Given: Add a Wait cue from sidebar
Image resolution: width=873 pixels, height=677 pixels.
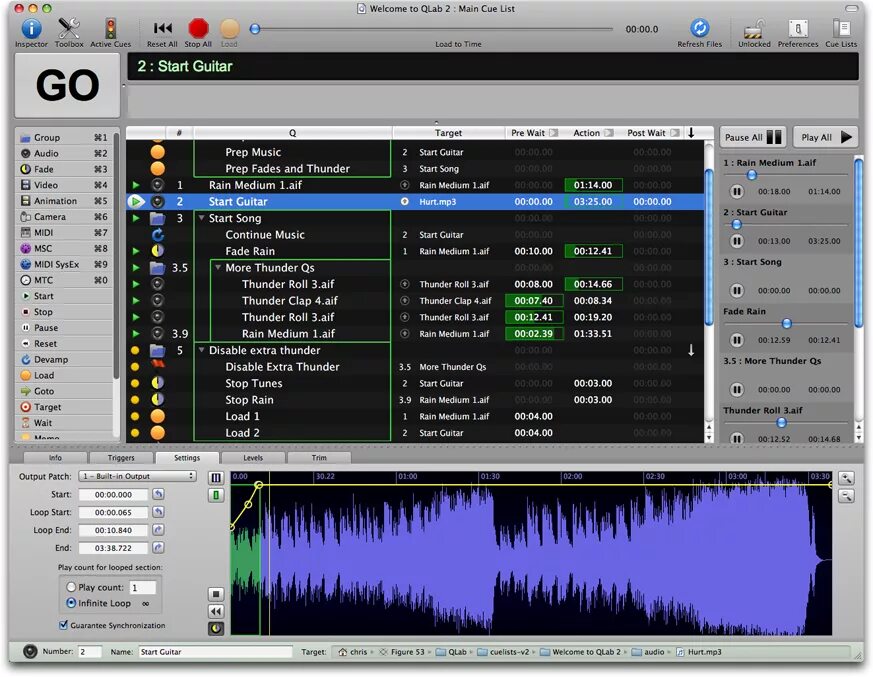Looking at the screenshot, I should pos(66,423).
